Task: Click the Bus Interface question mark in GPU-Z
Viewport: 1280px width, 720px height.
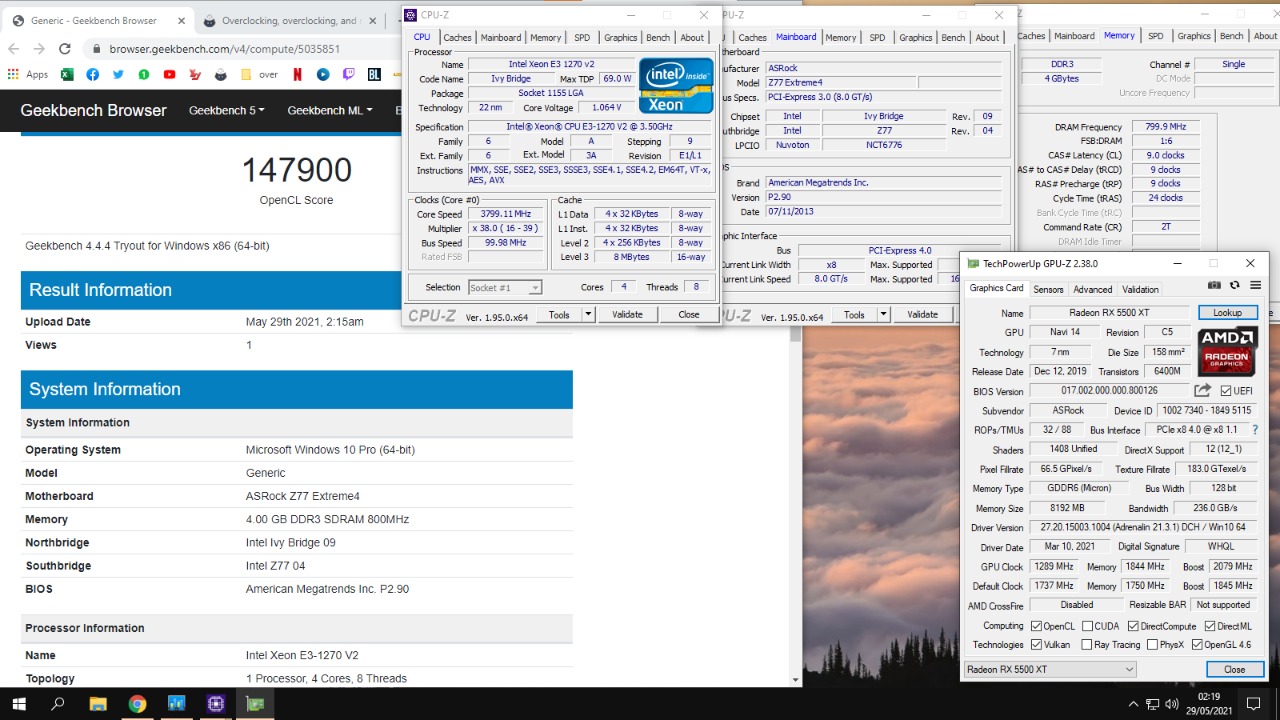Action: 1257,430
